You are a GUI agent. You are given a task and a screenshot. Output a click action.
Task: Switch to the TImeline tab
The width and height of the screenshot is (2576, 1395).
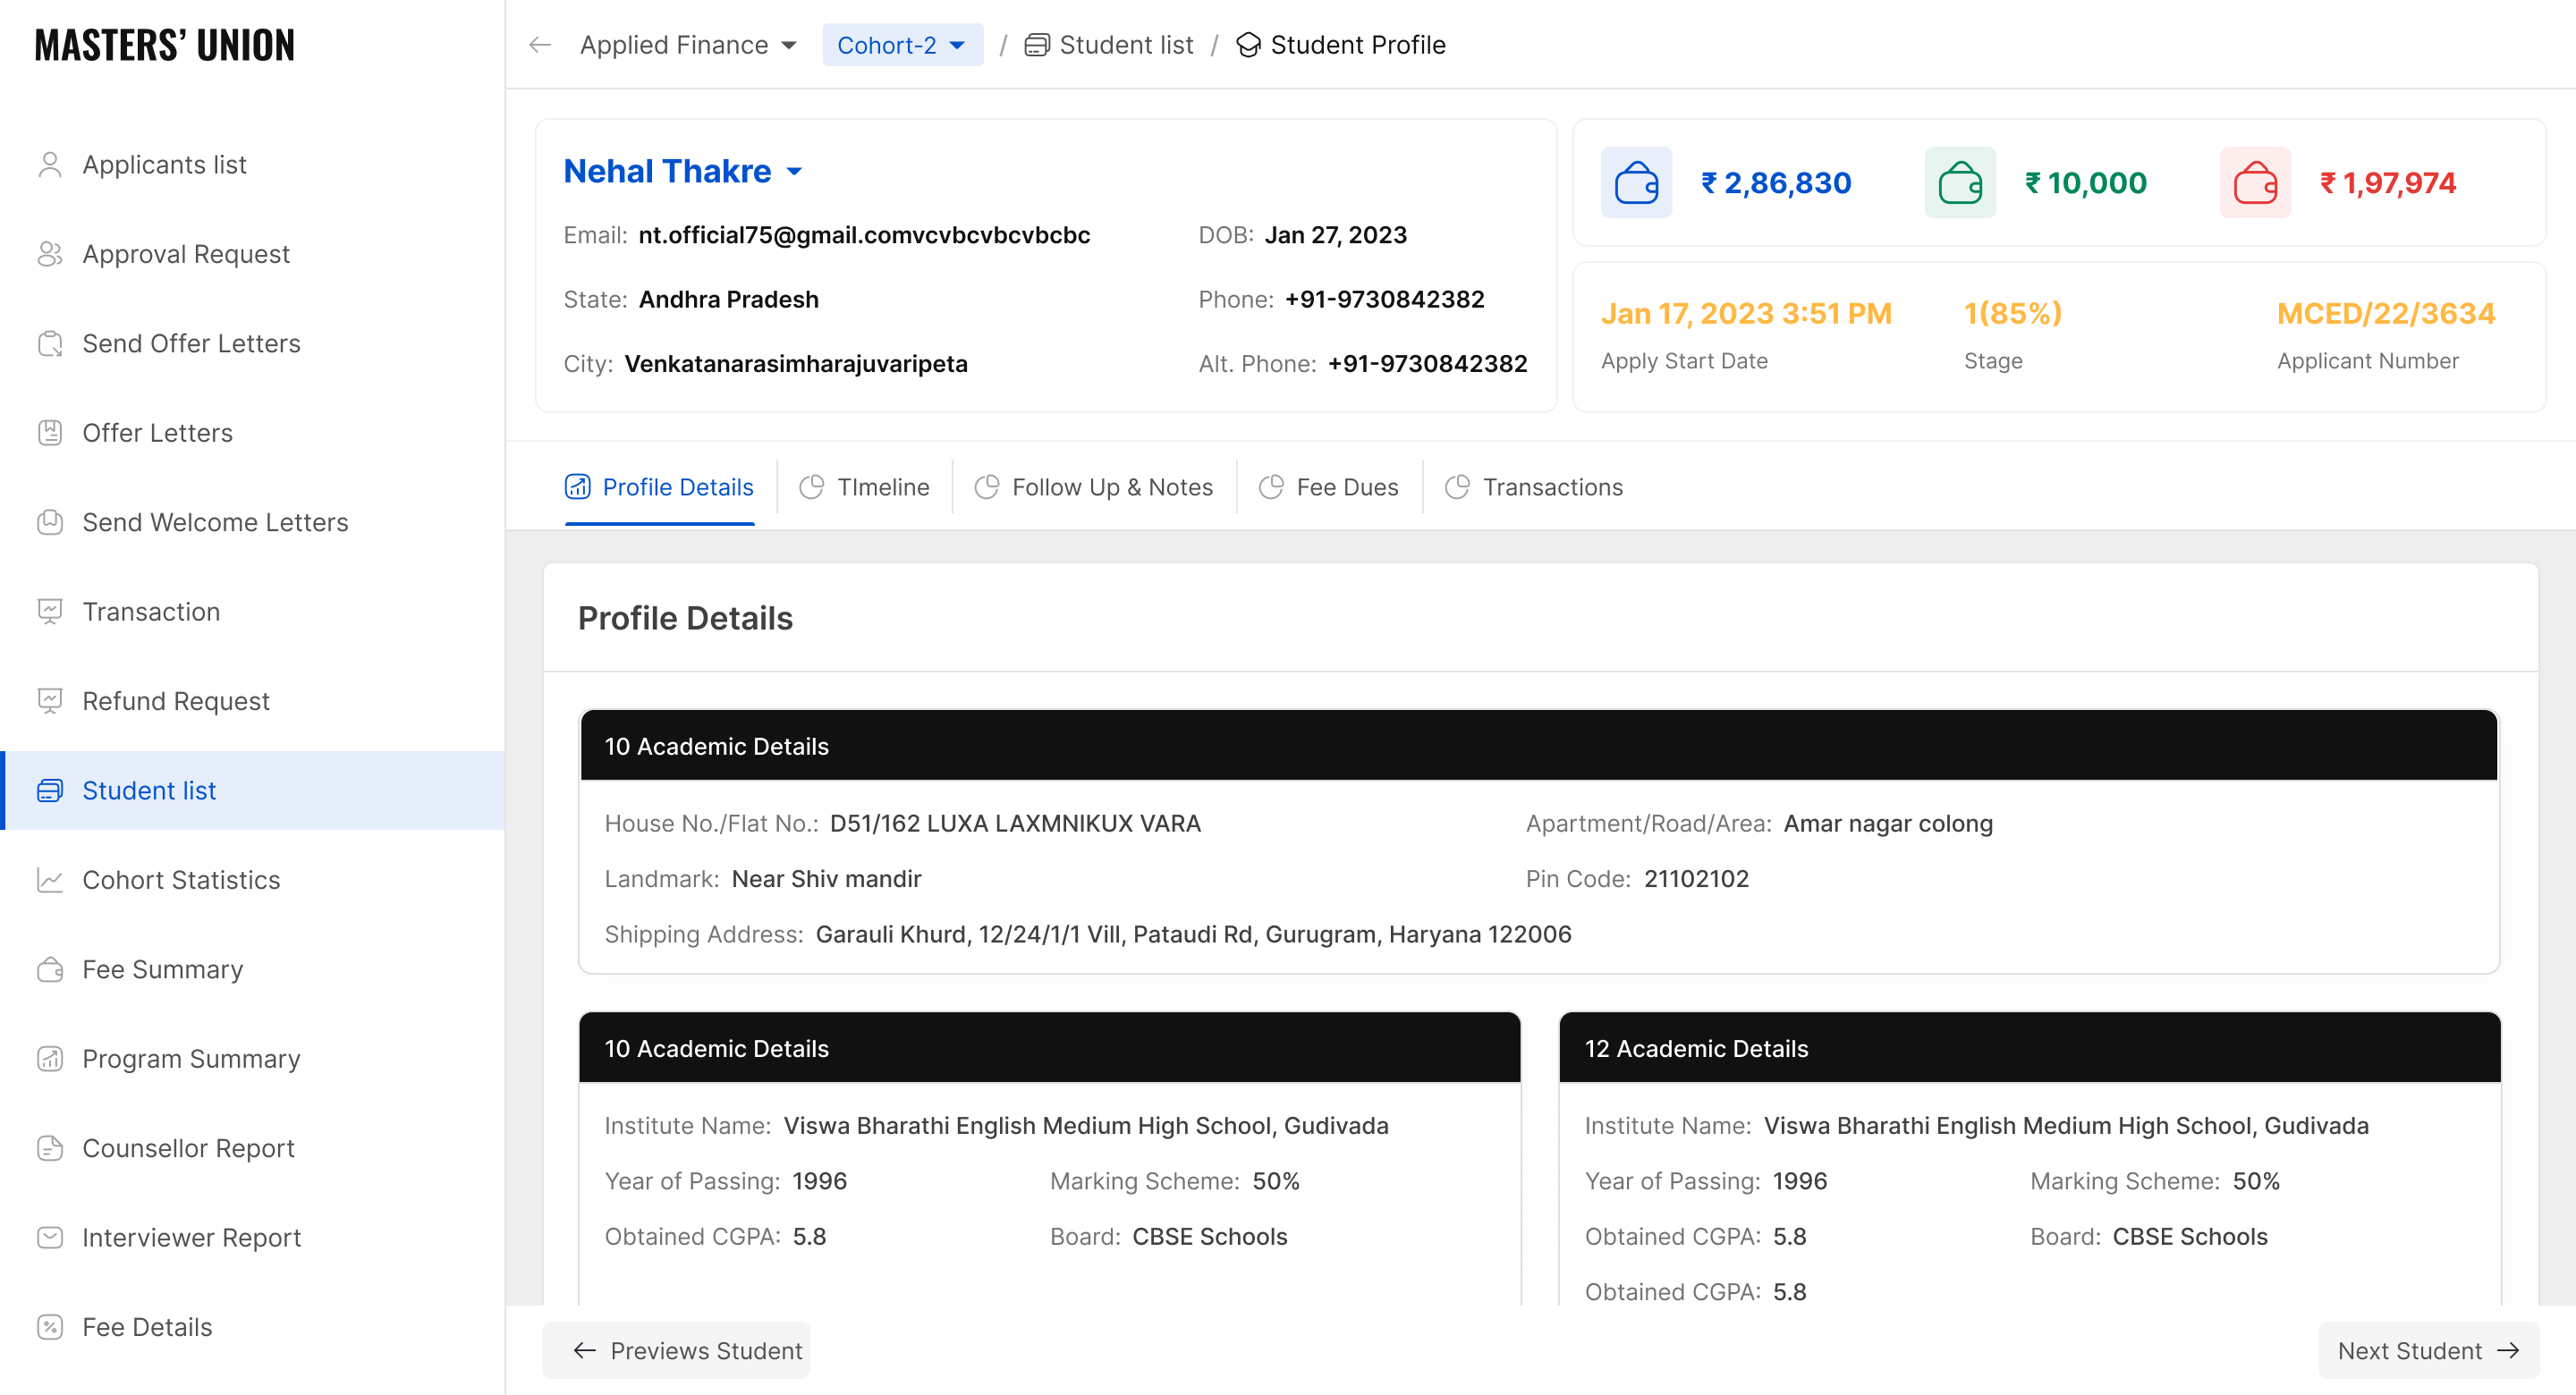865,487
